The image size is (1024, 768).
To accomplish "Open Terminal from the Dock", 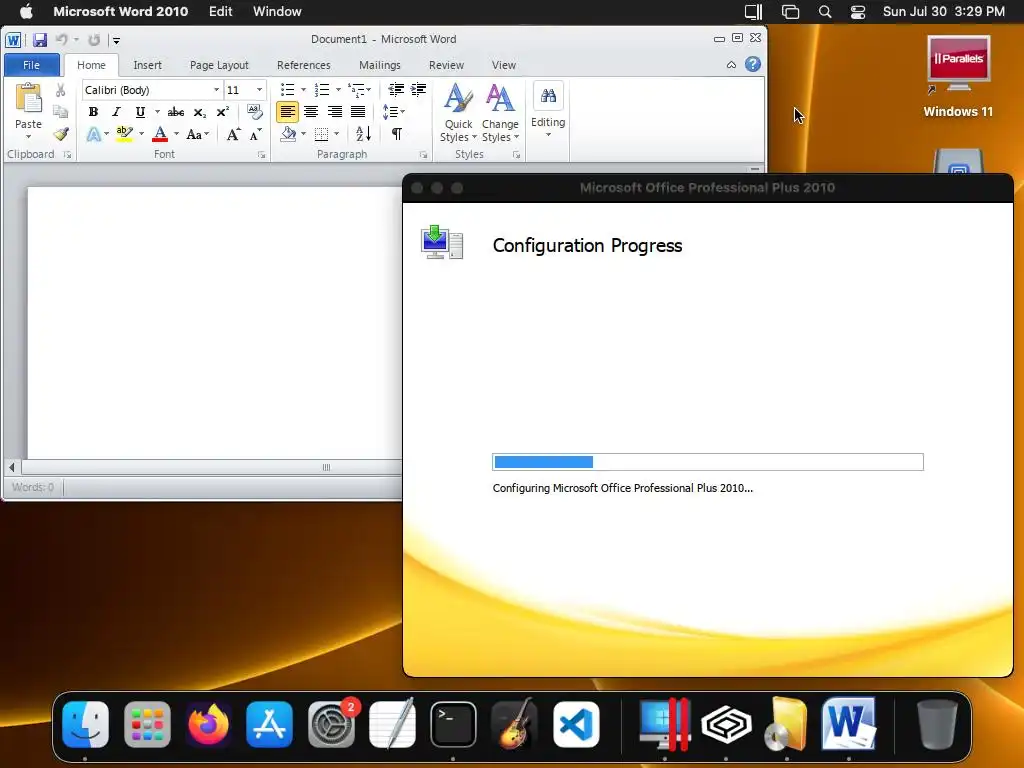I will point(453,724).
